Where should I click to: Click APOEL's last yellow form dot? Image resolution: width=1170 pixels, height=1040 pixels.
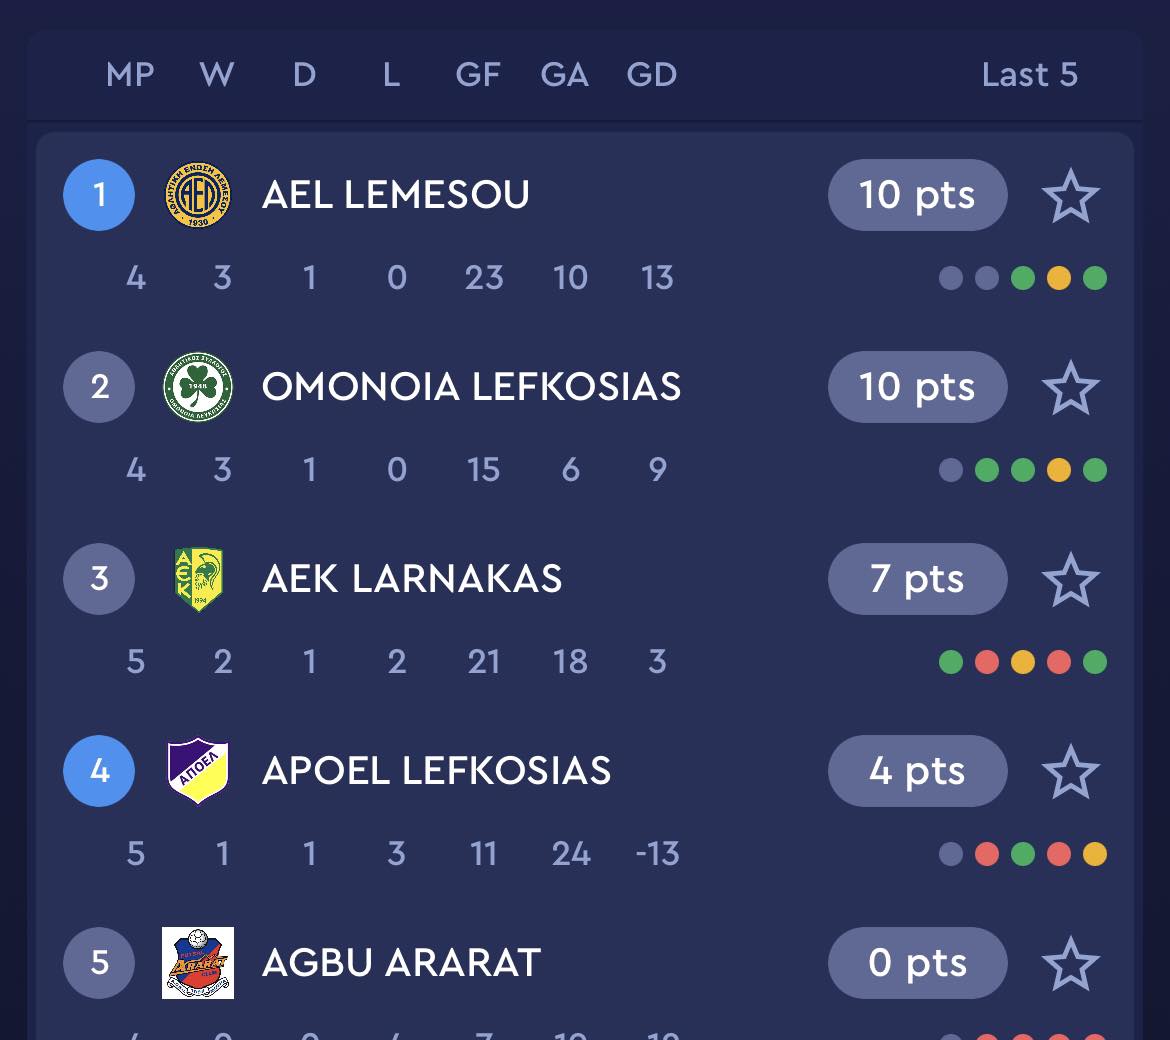pos(1095,853)
